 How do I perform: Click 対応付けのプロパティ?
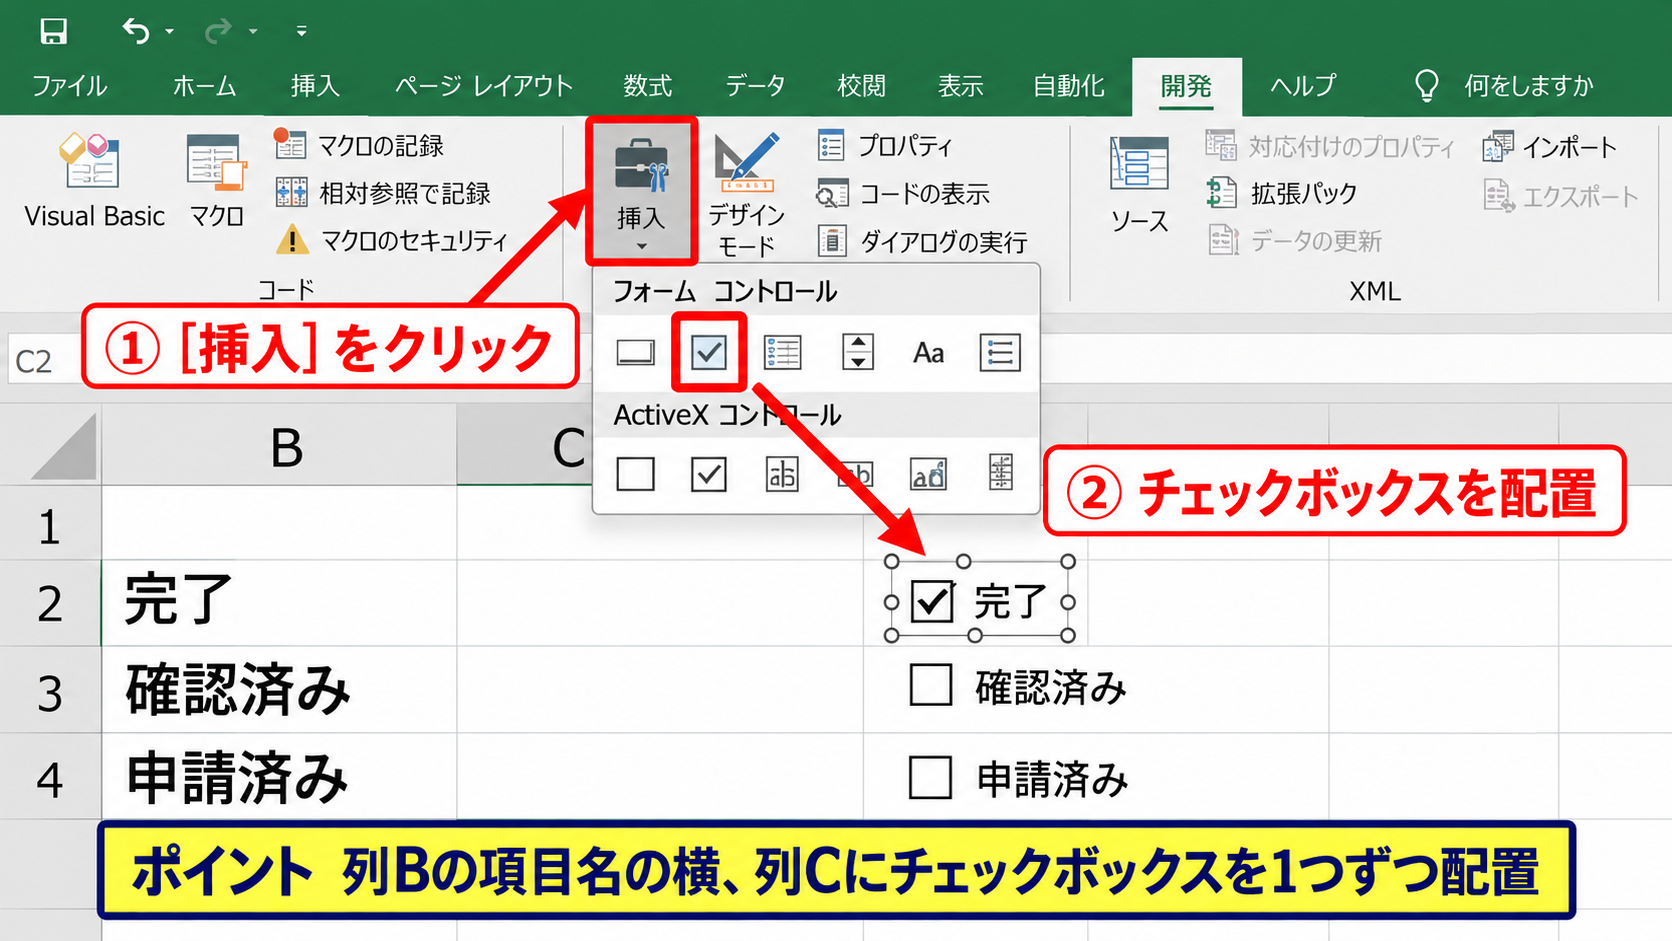click(x=1330, y=147)
